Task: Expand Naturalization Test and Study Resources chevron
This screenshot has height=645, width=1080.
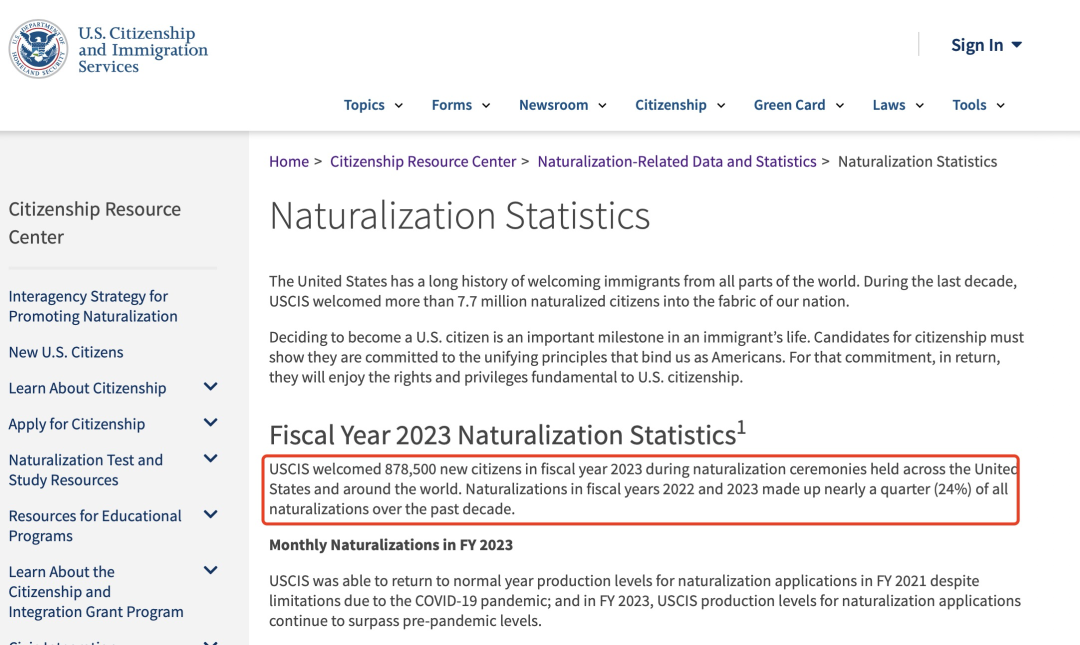Action: (x=210, y=459)
